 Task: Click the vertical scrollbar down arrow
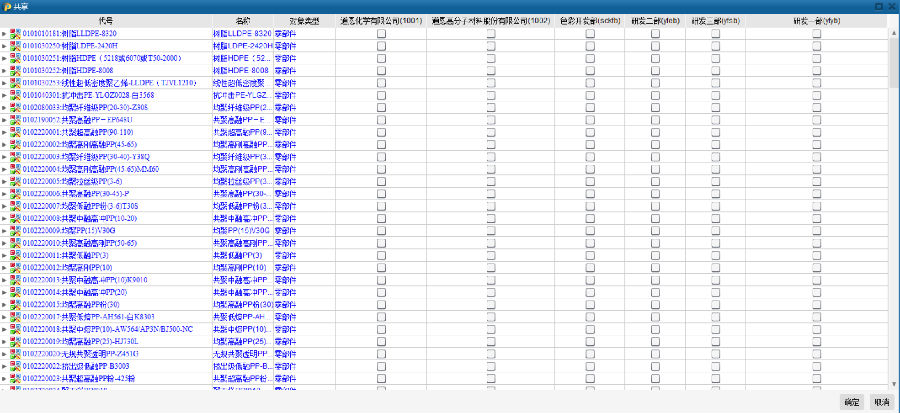click(894, 384)
